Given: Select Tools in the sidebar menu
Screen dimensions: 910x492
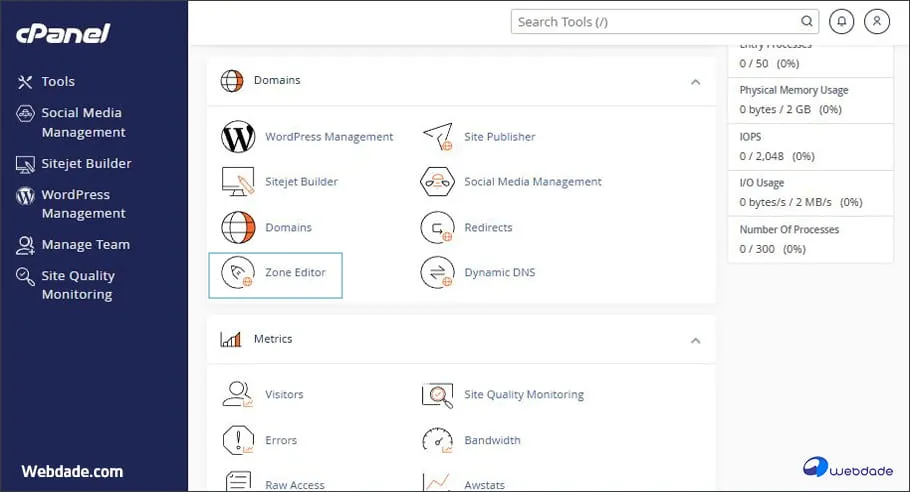Looking at the screenshot, I should 58,82.
